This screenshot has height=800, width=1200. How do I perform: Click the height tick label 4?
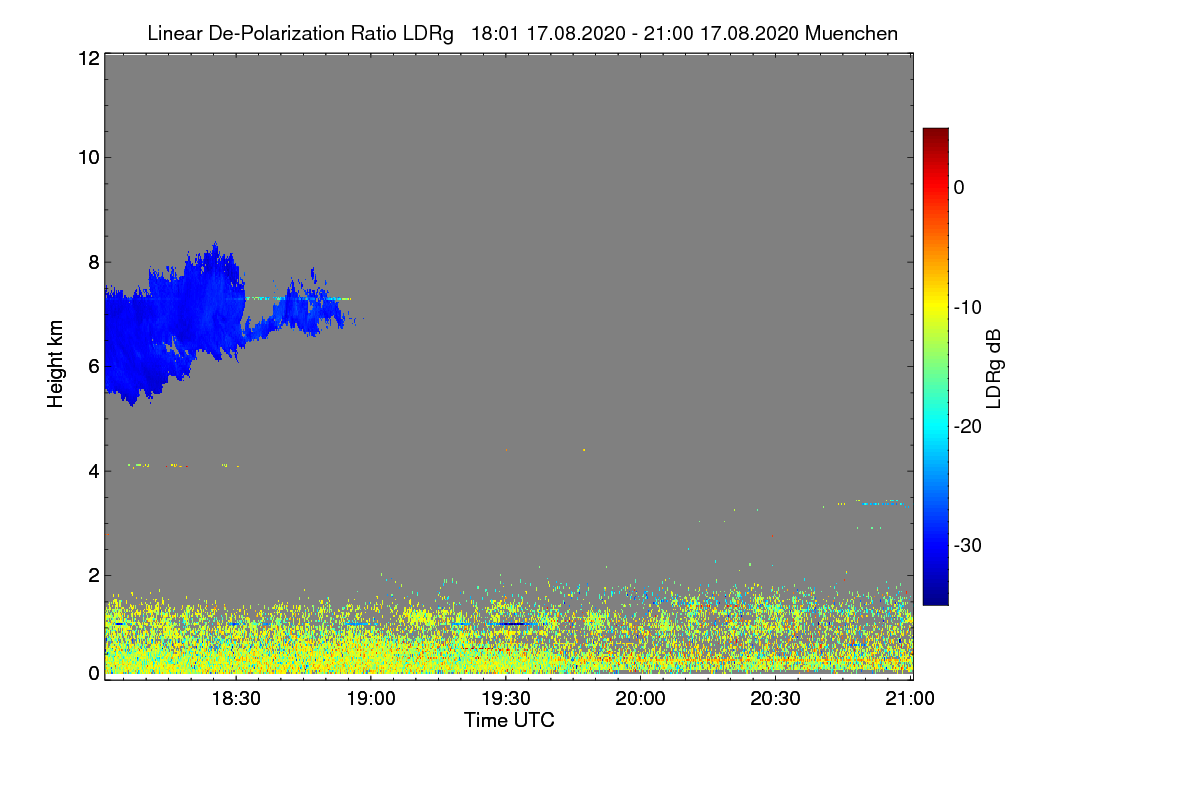tap(93, 470)
